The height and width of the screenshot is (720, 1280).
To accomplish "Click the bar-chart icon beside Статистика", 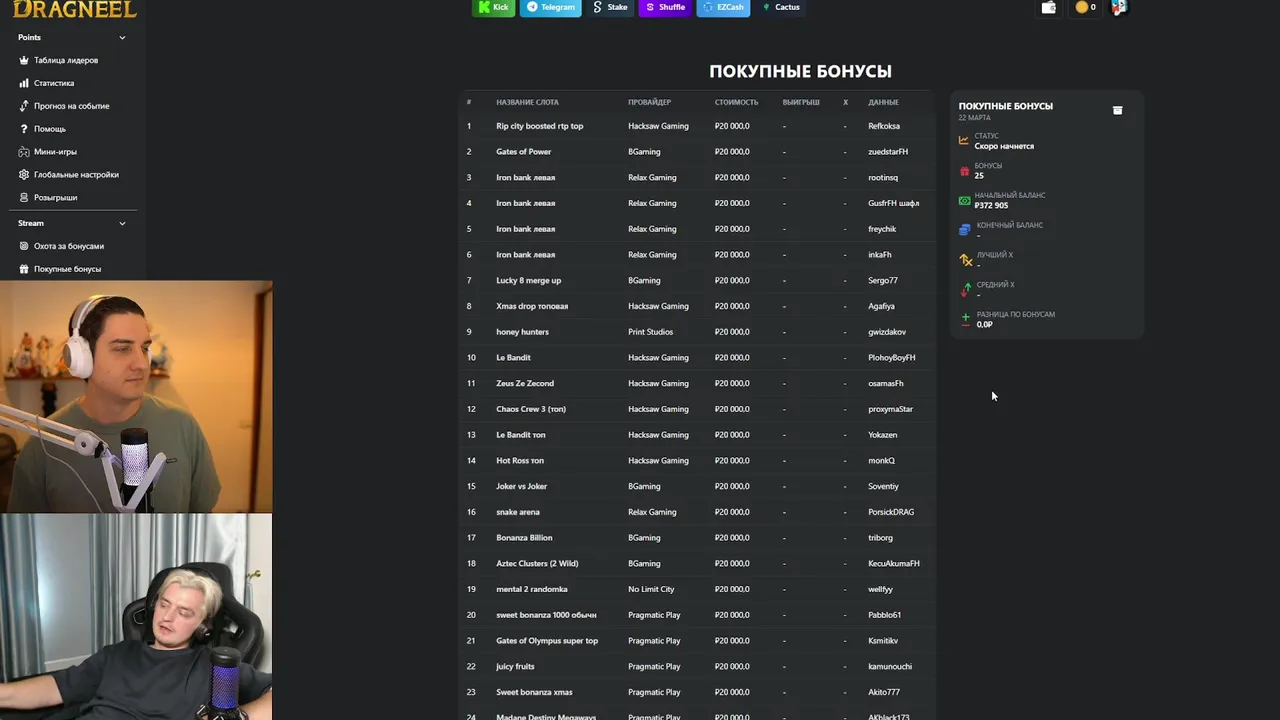I will pyautogui.click(x=24, y=83).
